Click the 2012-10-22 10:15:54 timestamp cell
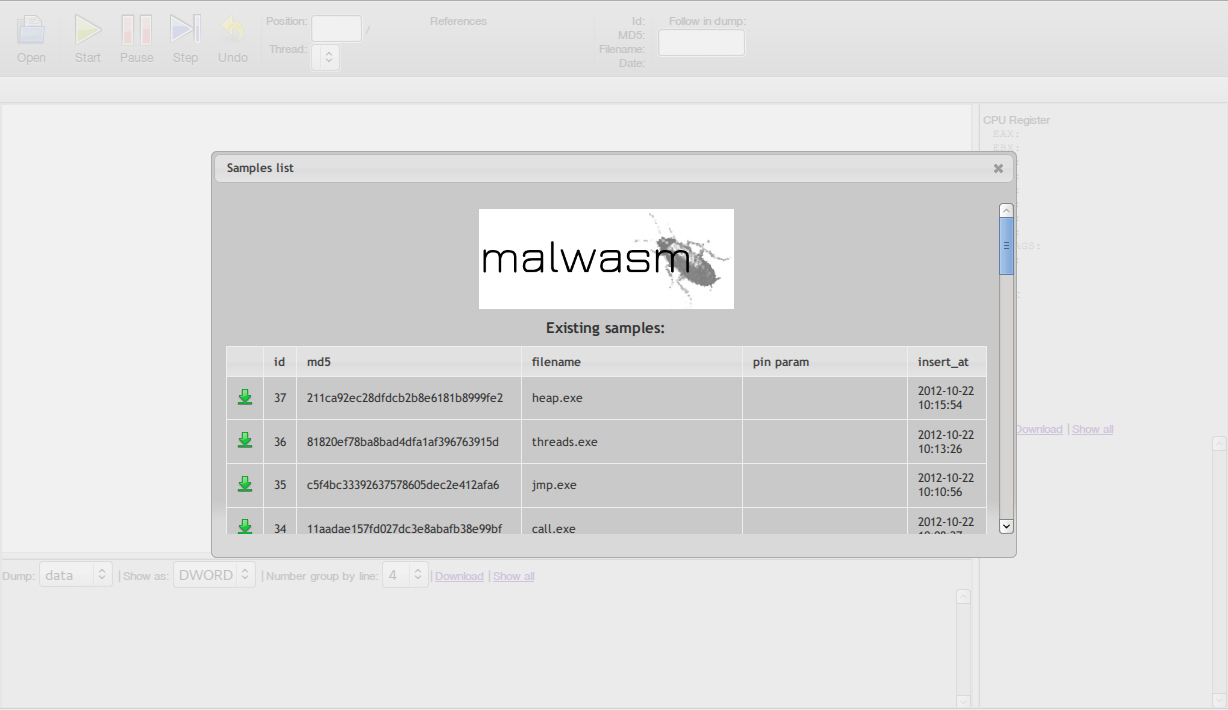 click(x=947, y=398)
